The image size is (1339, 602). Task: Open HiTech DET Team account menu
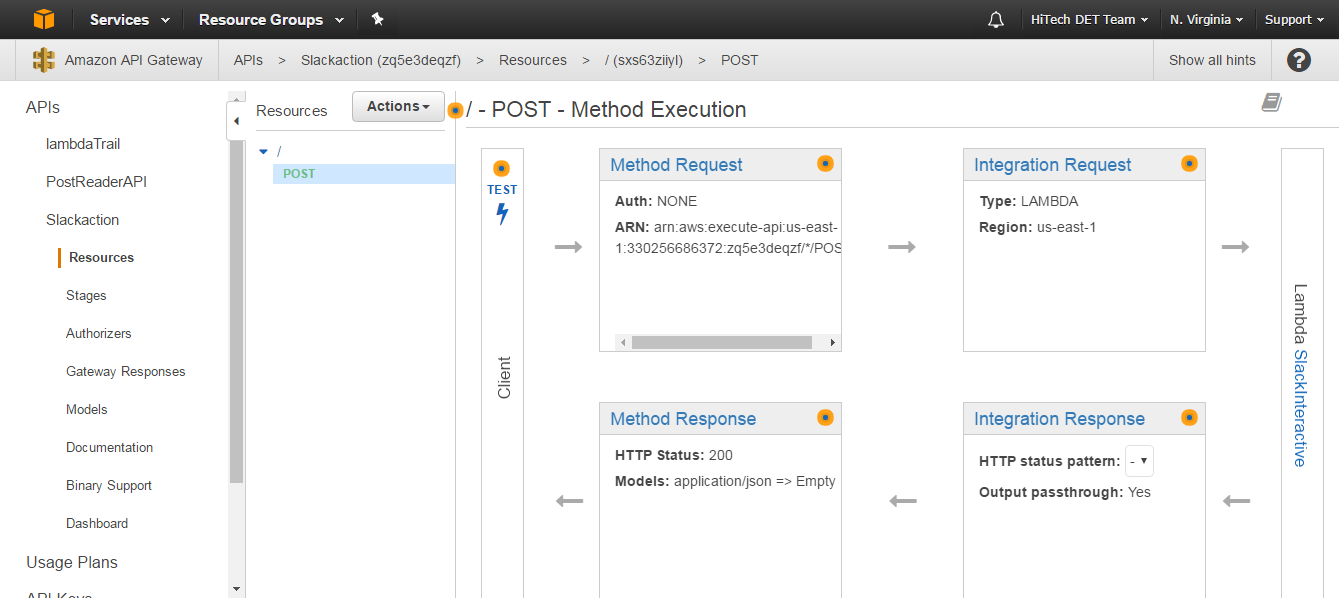[1089, 19]
